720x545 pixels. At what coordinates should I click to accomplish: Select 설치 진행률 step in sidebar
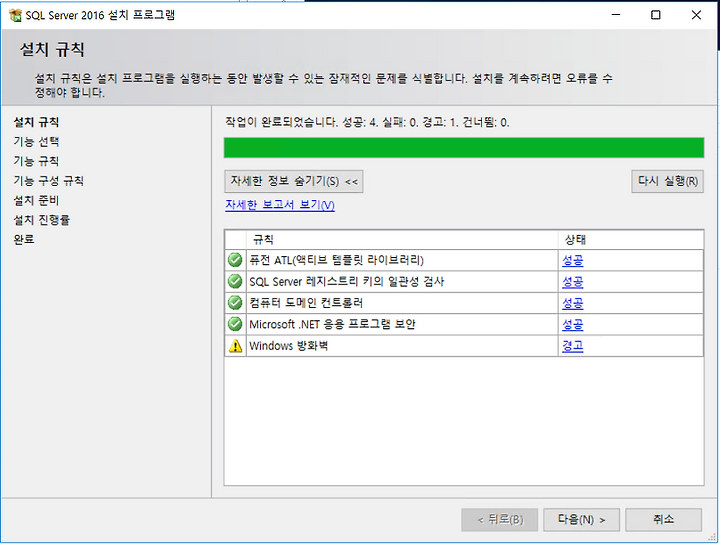[x=42, y=220]
